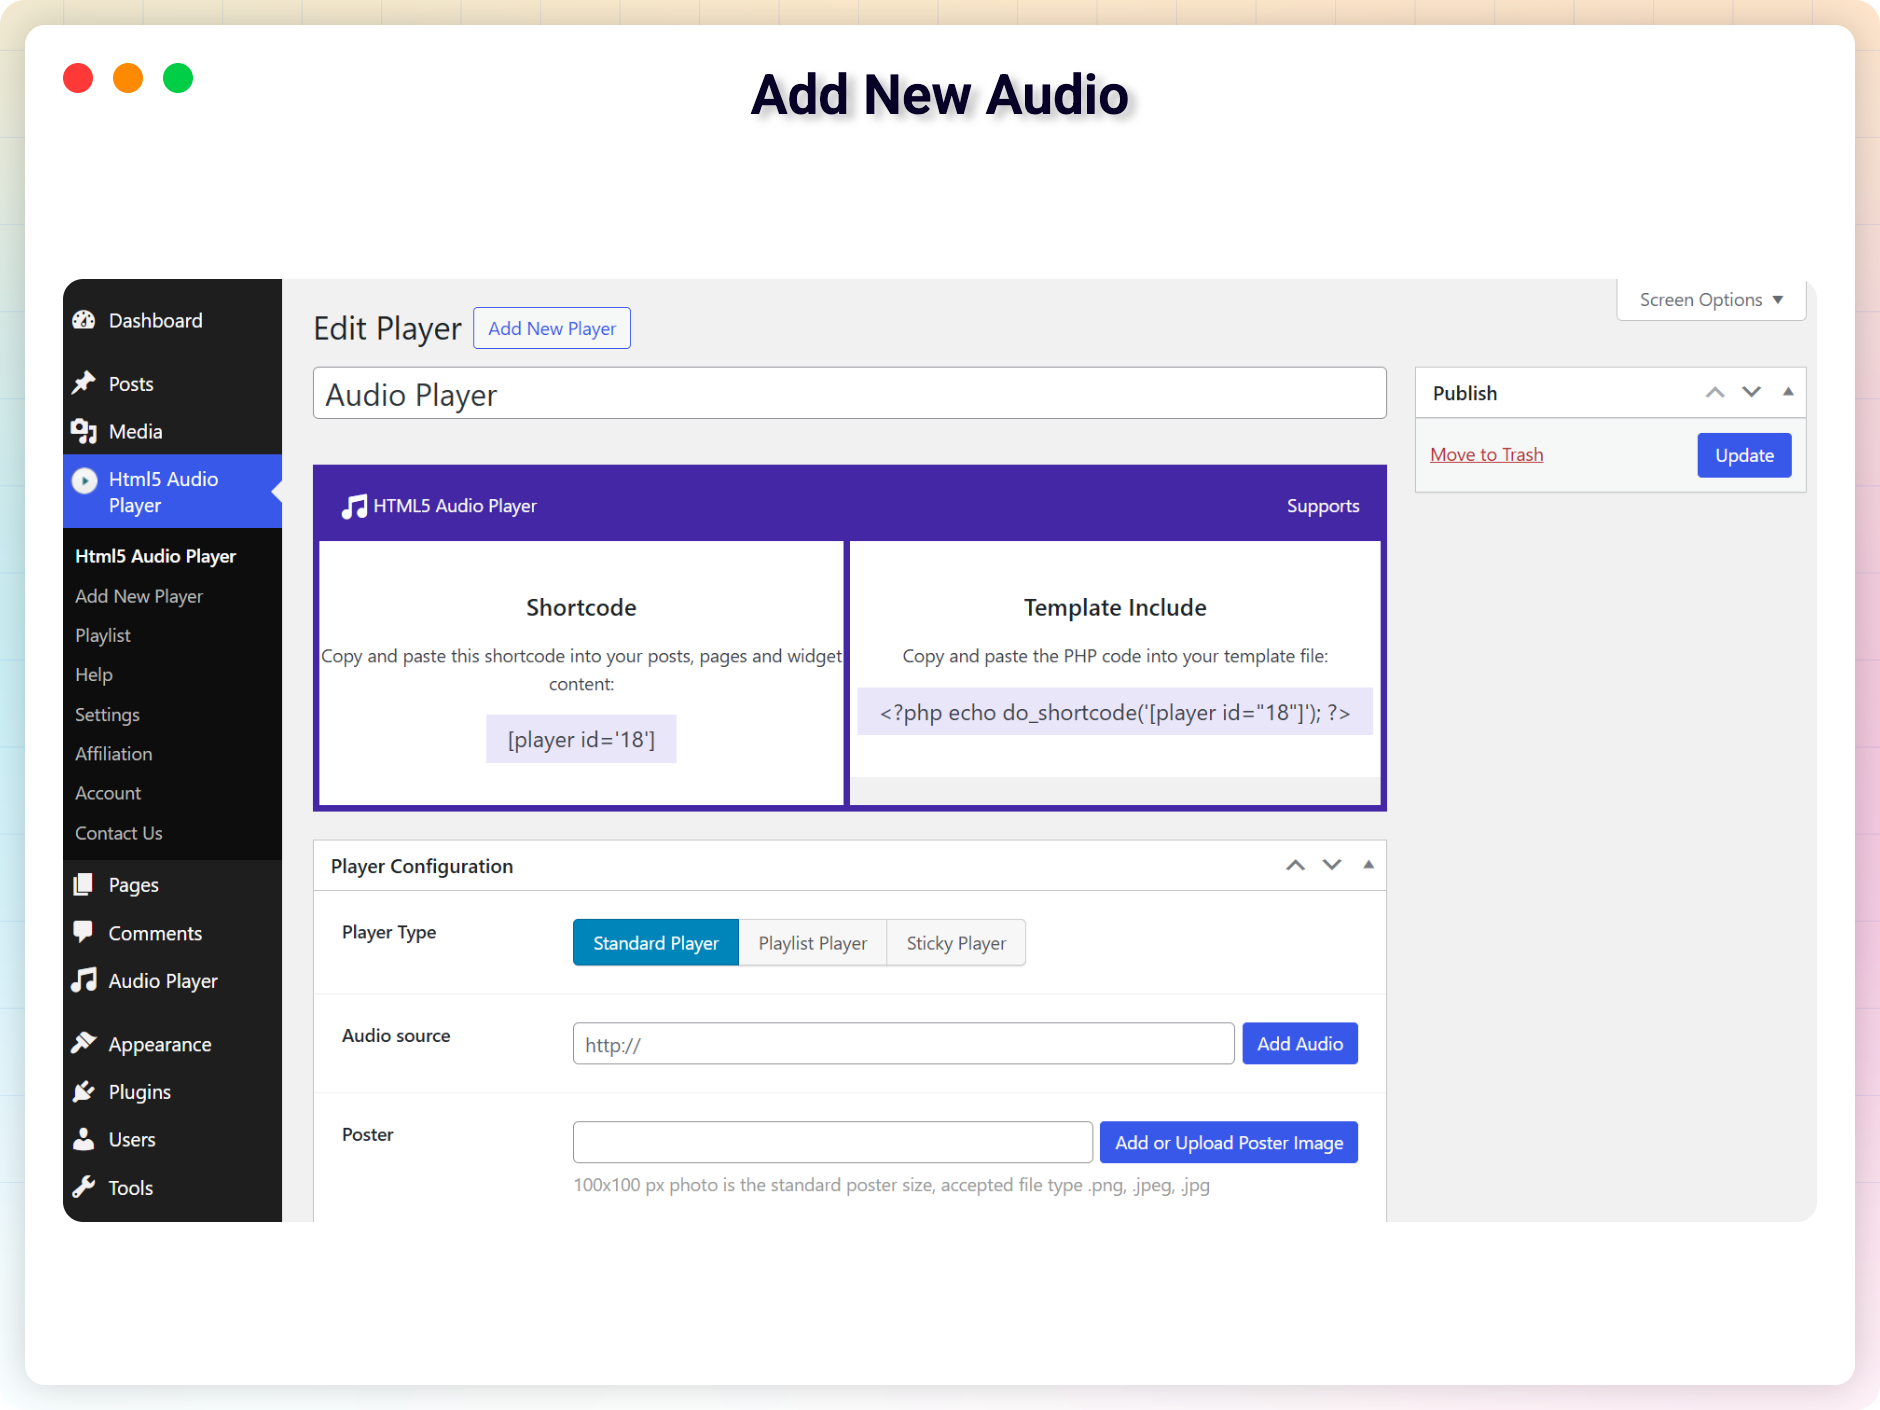Click the Dashboard gauge icon
This screenshot has height=1410, width=1880.
(x=84, y=320)
